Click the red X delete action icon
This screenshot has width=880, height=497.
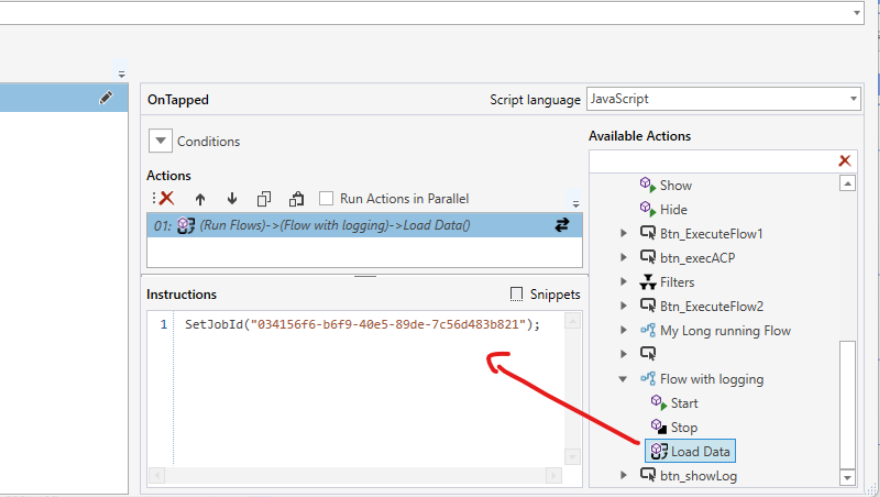166,199
